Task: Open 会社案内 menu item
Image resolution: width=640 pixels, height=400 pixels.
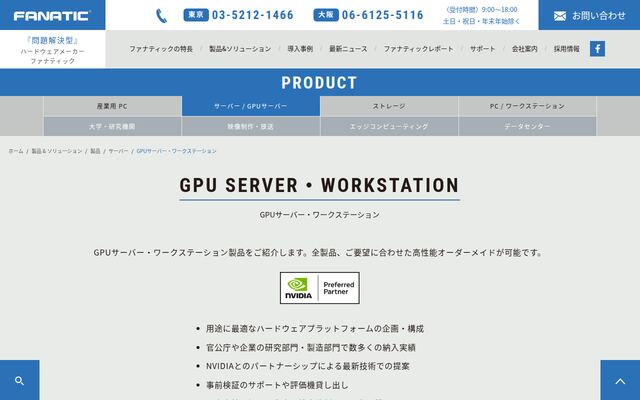Action: [x=524, y=49]
